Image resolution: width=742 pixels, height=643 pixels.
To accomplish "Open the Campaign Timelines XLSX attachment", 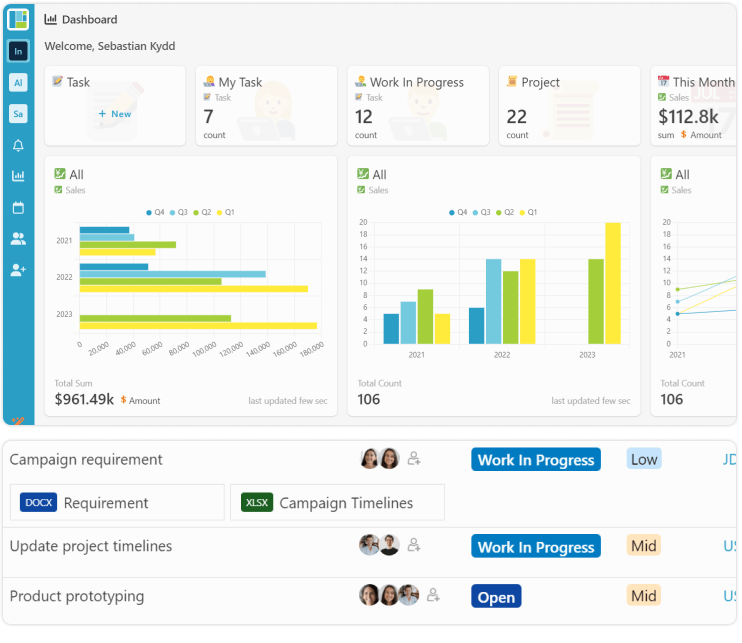I will pos(337,503).
